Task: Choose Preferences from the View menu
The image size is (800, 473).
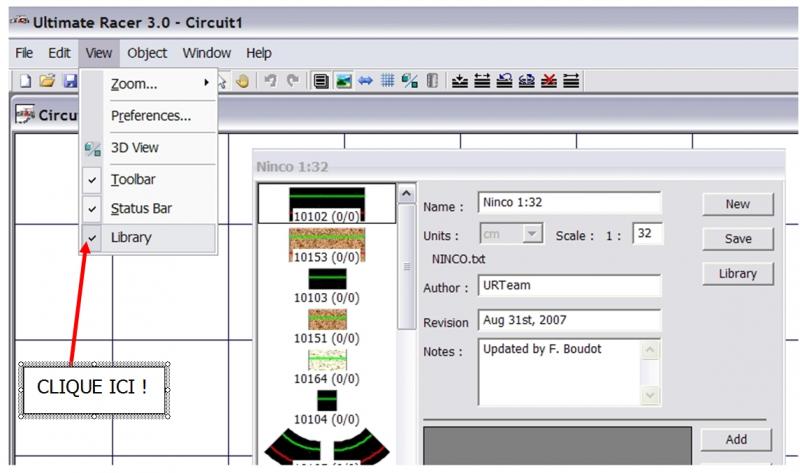Action: point(151,115)
